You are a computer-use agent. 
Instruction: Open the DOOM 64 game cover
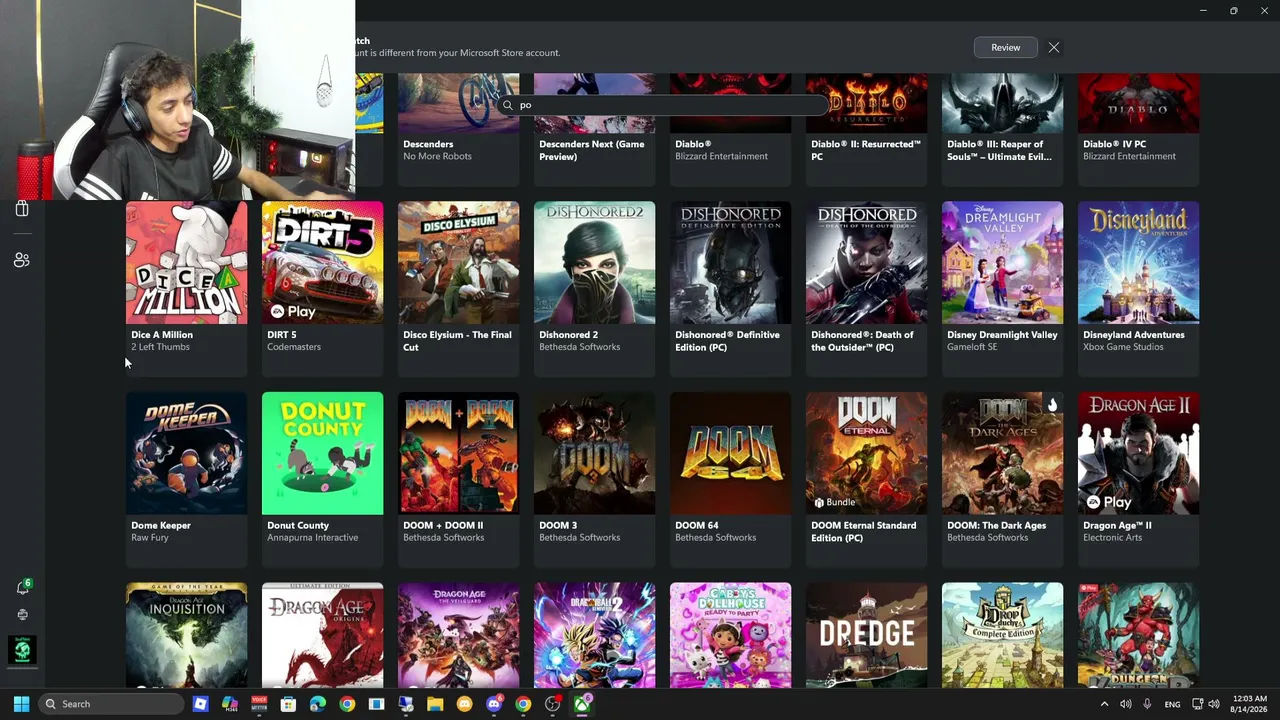(x=730, y=453)
